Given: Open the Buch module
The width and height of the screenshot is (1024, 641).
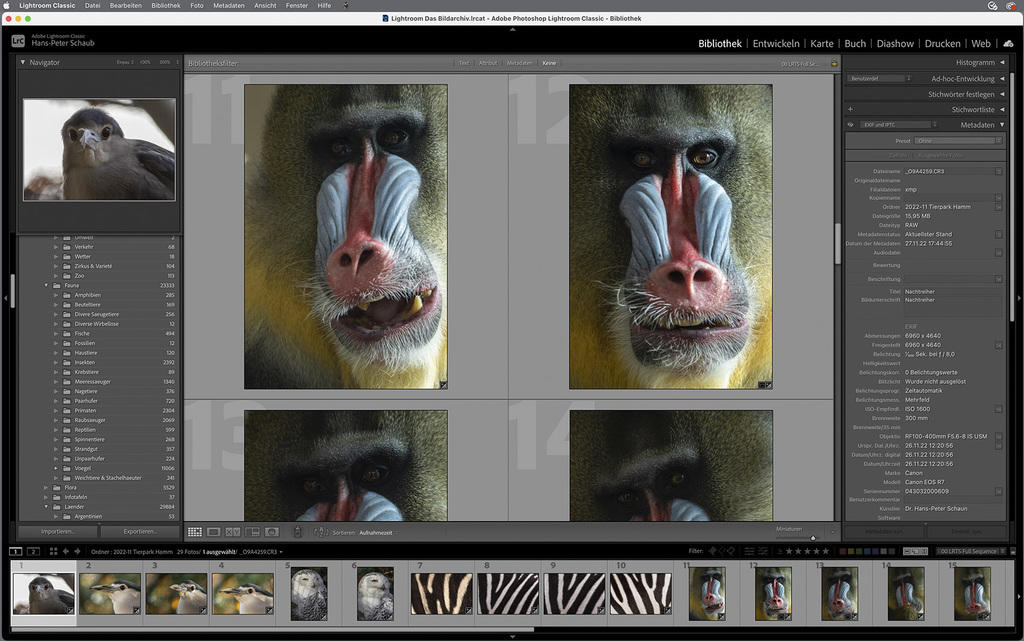Looking at the screenshot, I should pyautogui.click(x=855, y=44).
